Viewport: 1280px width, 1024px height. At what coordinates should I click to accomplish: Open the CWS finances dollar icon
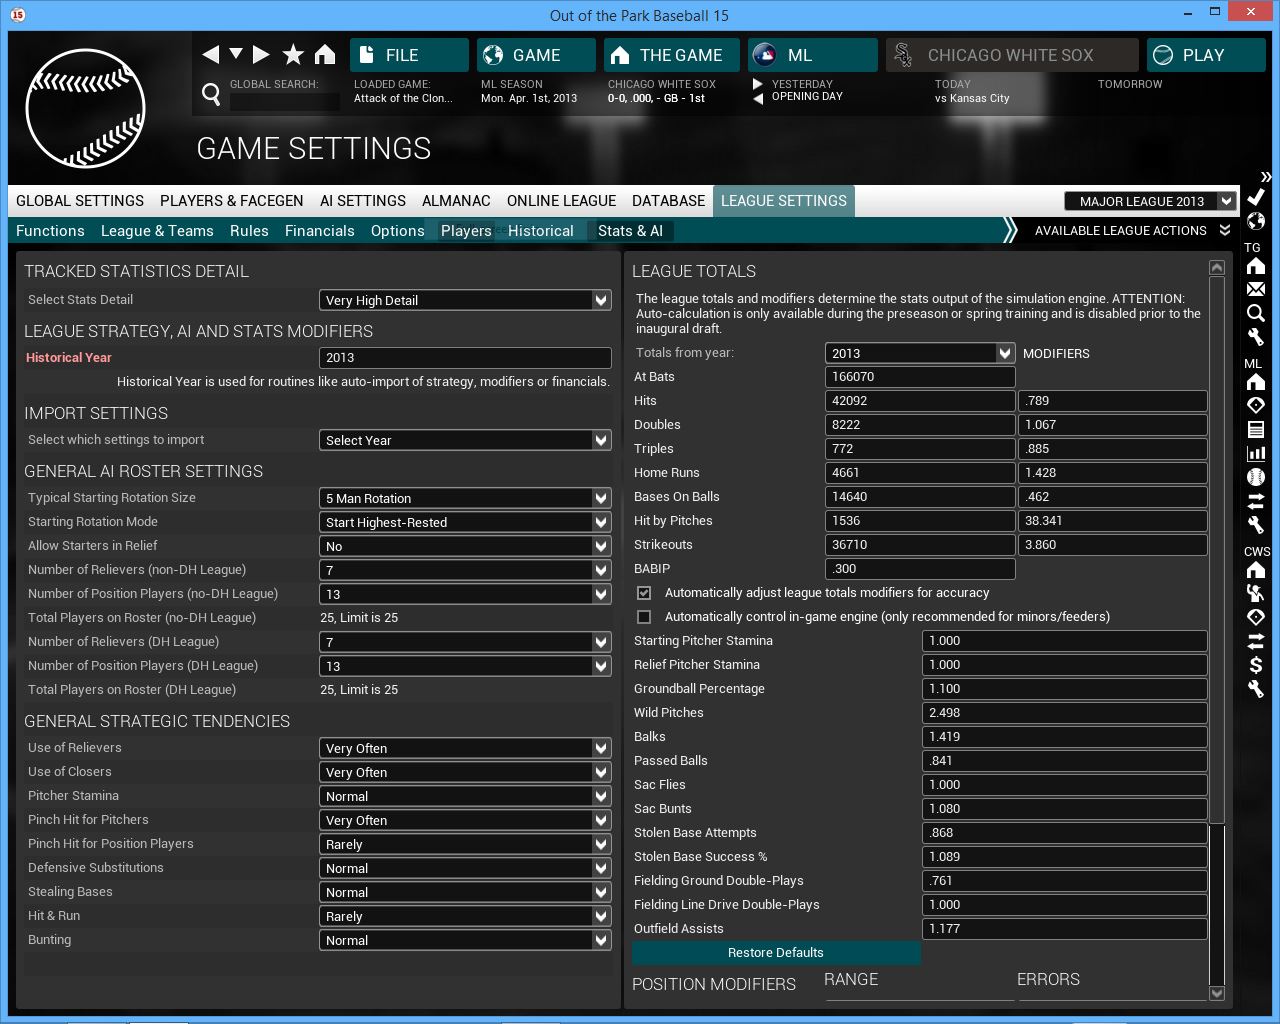[x=1256, y=664]
